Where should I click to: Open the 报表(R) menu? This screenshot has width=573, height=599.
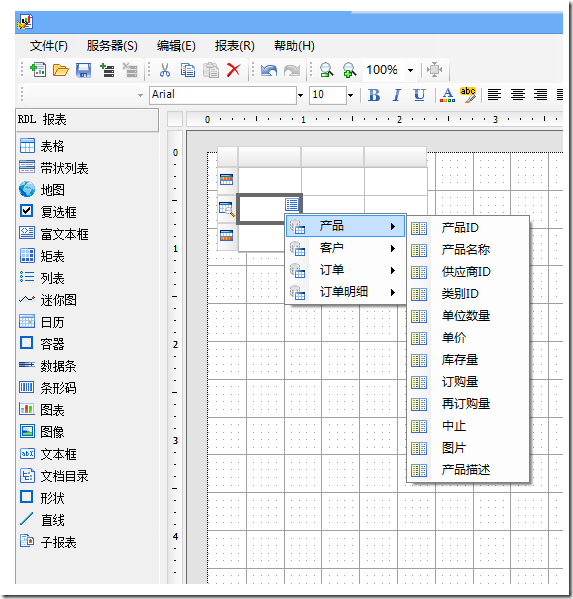235,46
